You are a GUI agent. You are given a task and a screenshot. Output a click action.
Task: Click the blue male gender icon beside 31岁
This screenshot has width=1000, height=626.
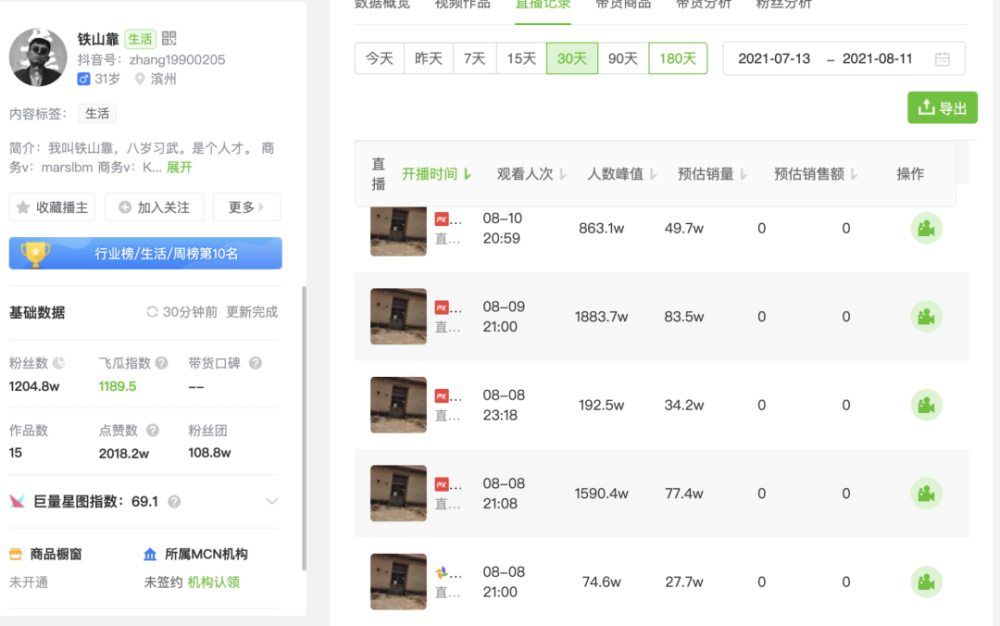(x=82, y=78)
